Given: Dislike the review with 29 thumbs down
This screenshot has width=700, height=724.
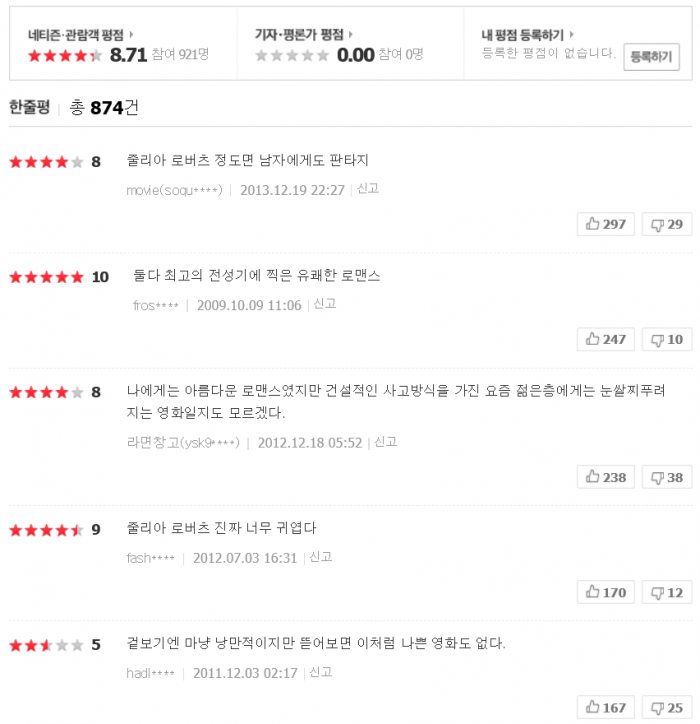Looking at the screenshot, I should coord(666,224).
